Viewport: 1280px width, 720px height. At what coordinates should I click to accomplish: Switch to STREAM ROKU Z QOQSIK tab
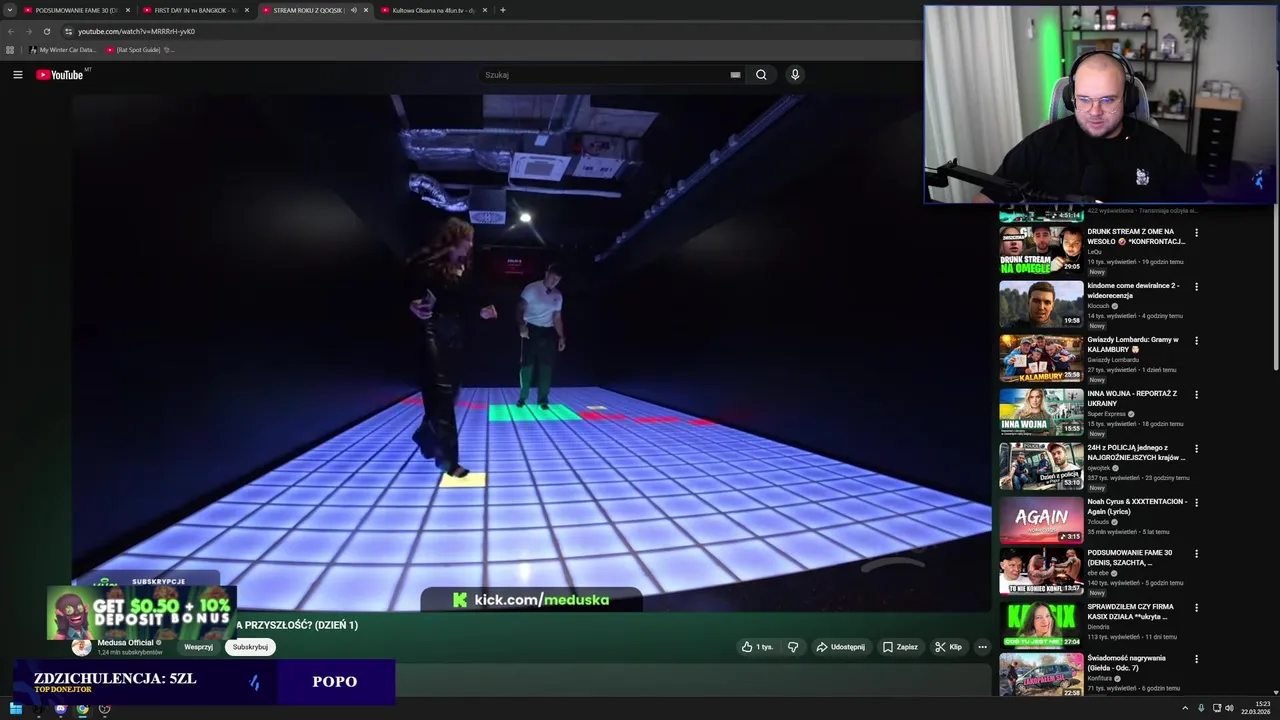(315, 10)
